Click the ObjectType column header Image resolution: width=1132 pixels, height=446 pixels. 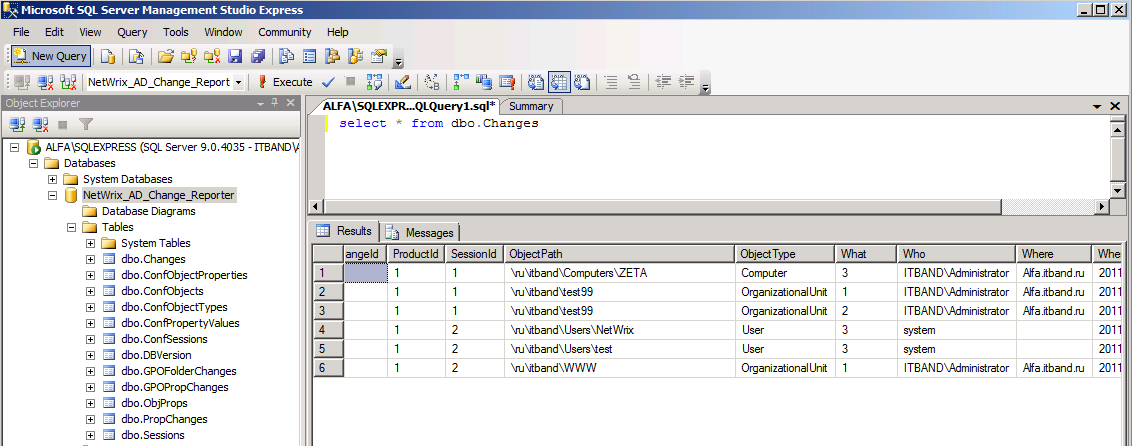pyautogui.click(x=785, y=254)
